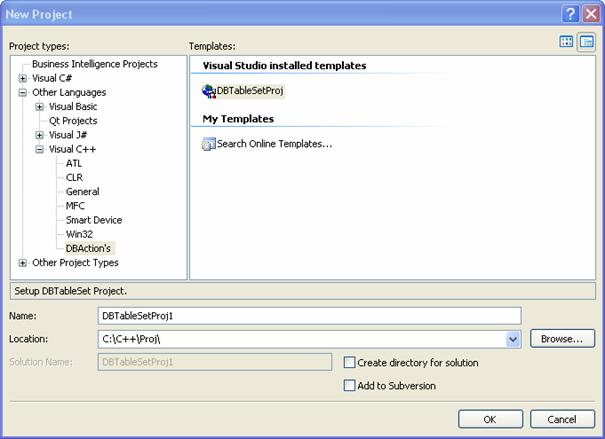Check Add to Subversion option

[349, 385]
